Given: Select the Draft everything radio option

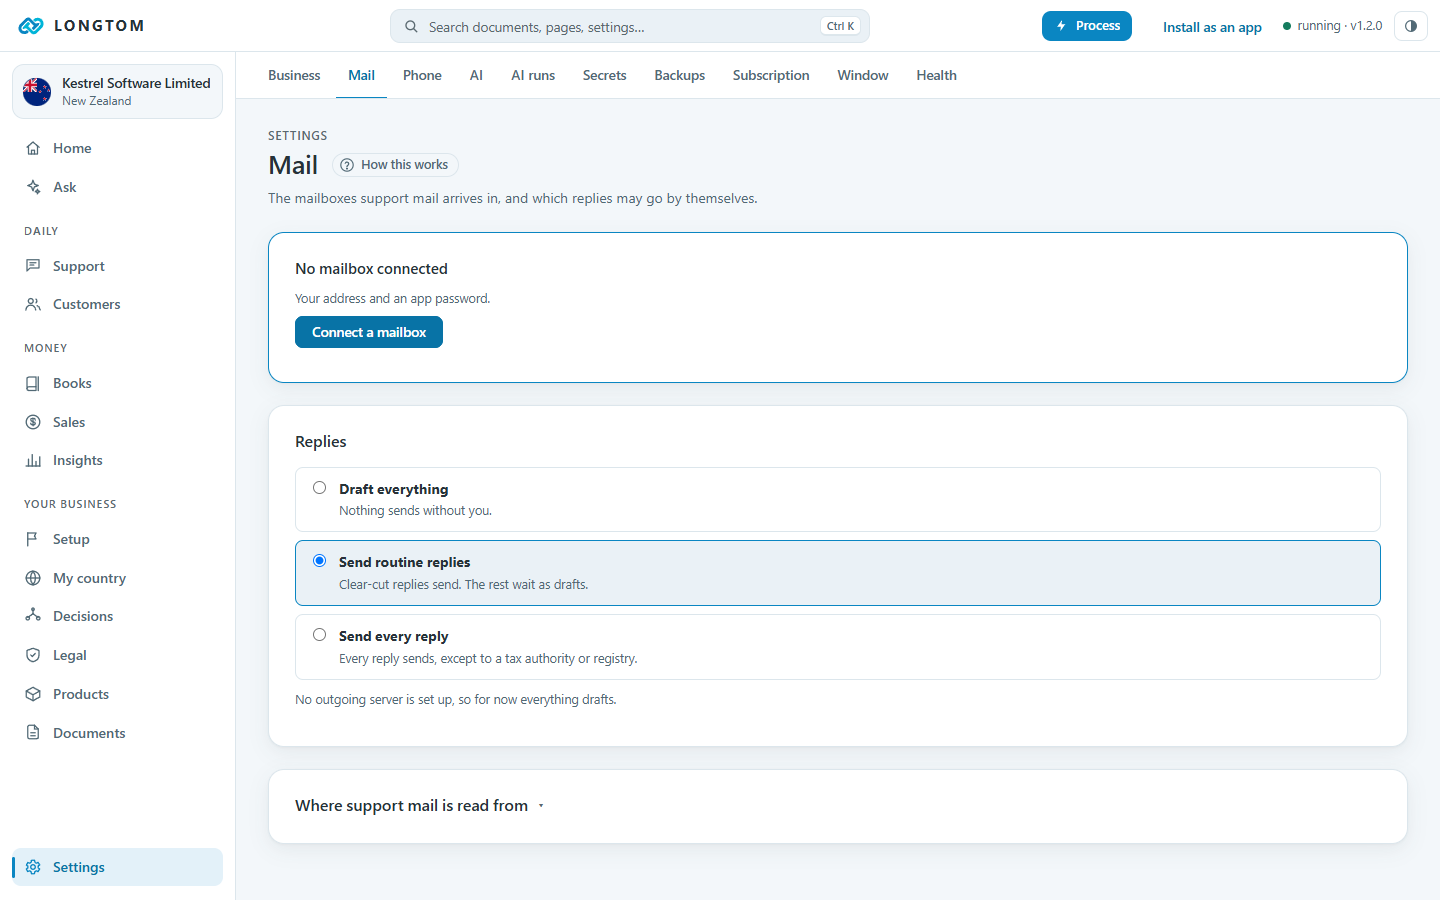Looking at the screenshot, I should click(319, 488).
